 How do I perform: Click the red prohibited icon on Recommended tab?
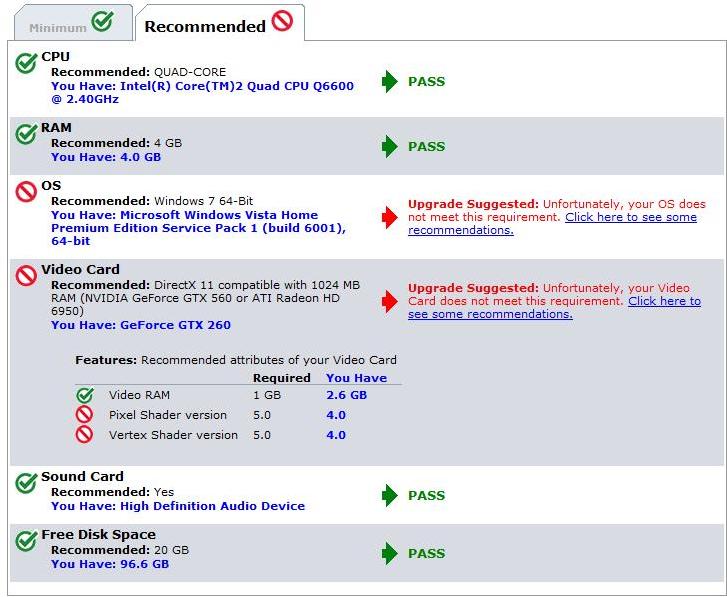tap(282, 21)
